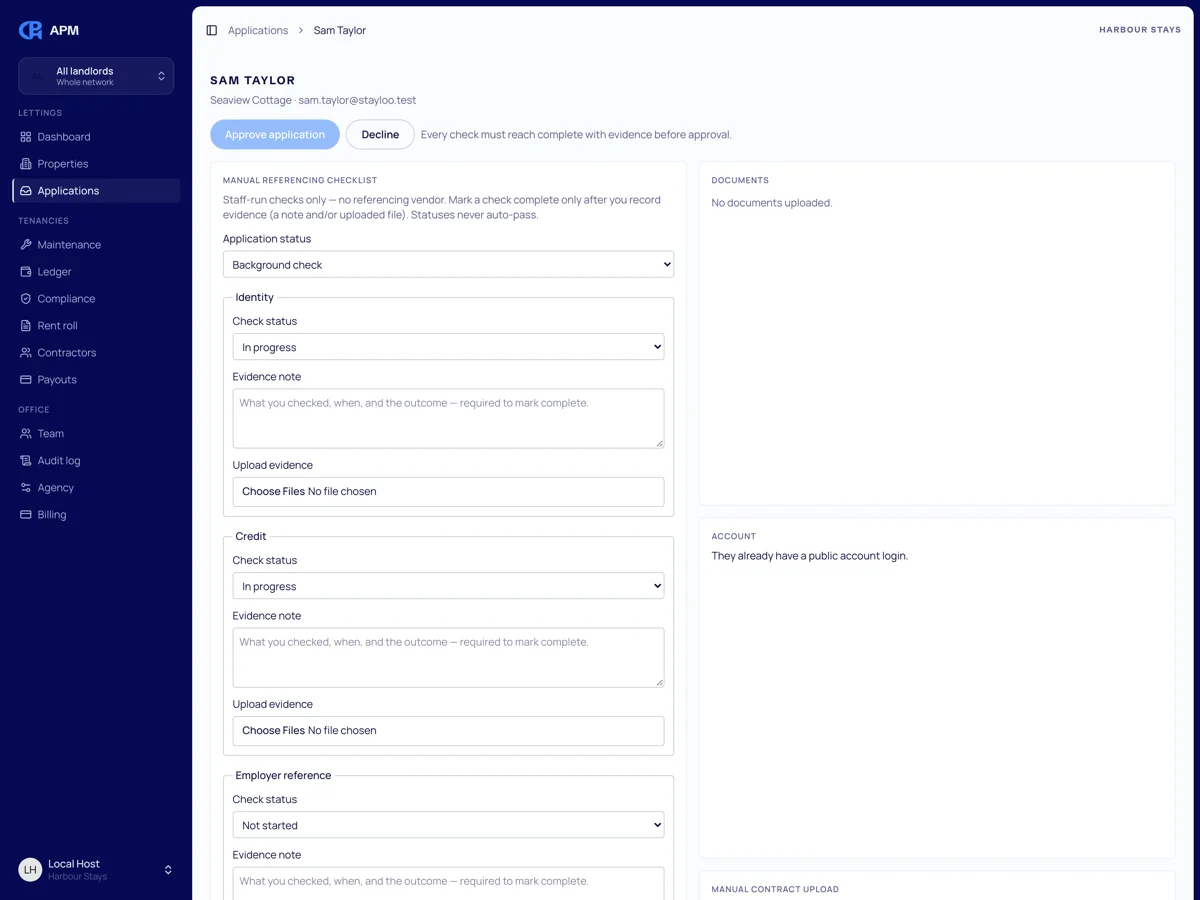Click 'No documents uploaded.' text
This screenshot has width=1200, height=900.
[772, 203]
